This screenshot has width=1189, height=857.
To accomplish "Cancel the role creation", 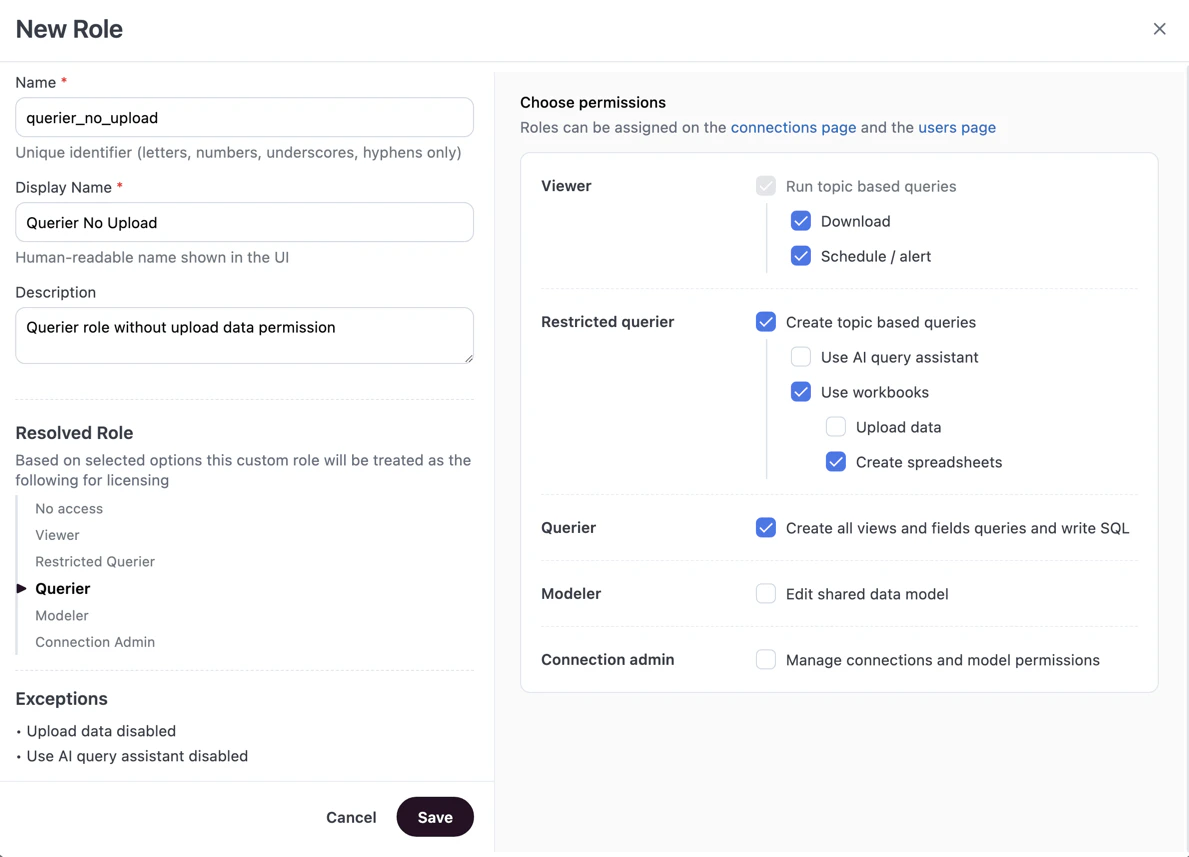I will click(x=351, y=817).
